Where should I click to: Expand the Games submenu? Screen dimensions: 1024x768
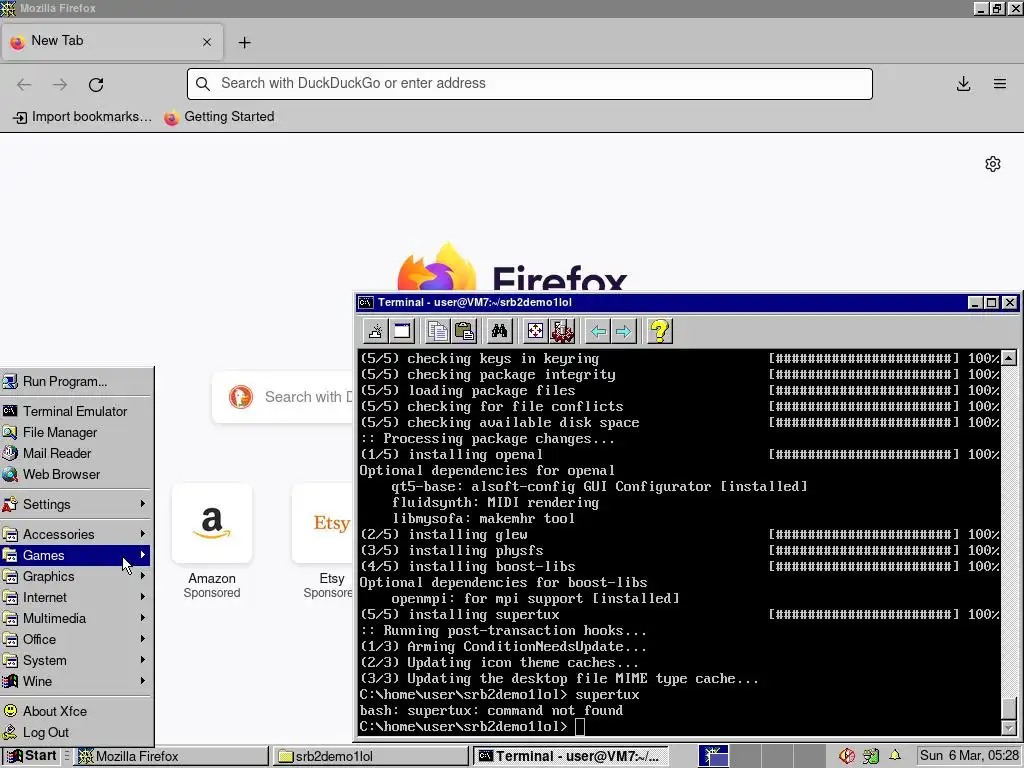tap(76, 555)
